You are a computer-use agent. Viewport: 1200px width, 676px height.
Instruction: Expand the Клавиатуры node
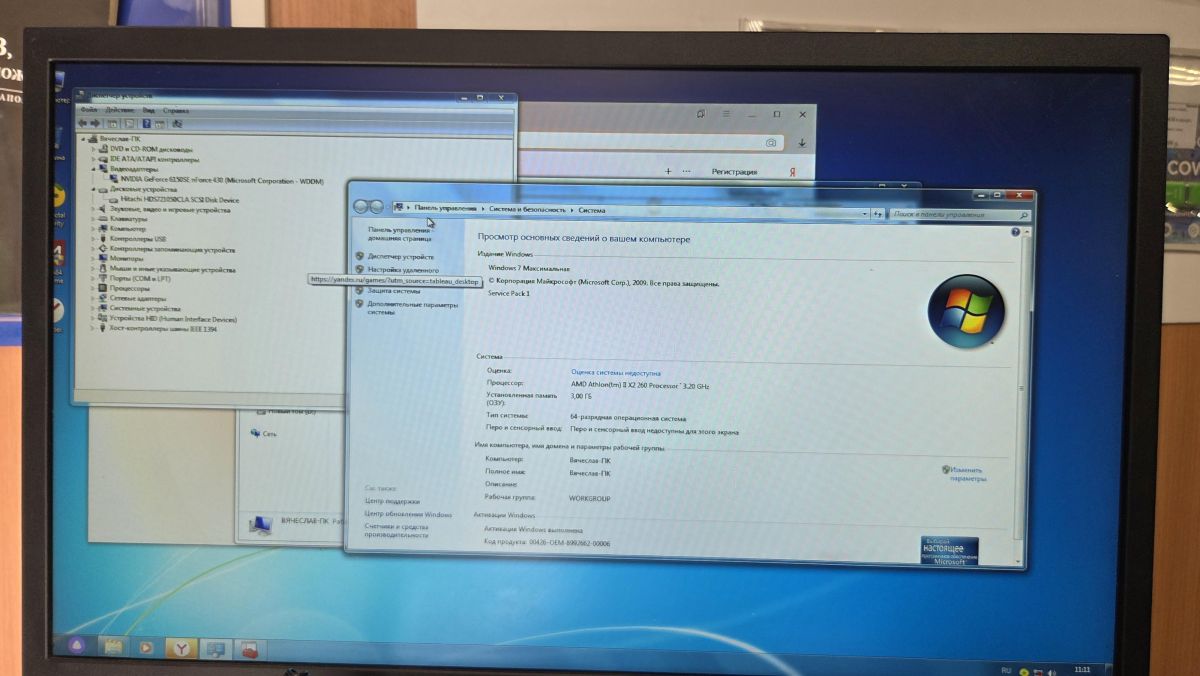coord(95,219)
